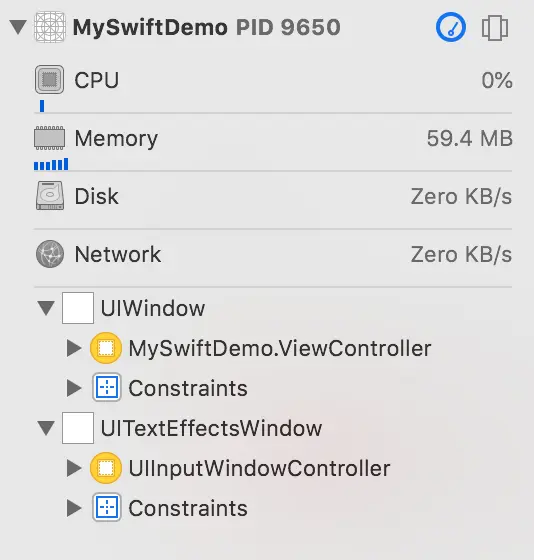Click the Memory module icon
This screenshot has width=534, height=560.
50,138
